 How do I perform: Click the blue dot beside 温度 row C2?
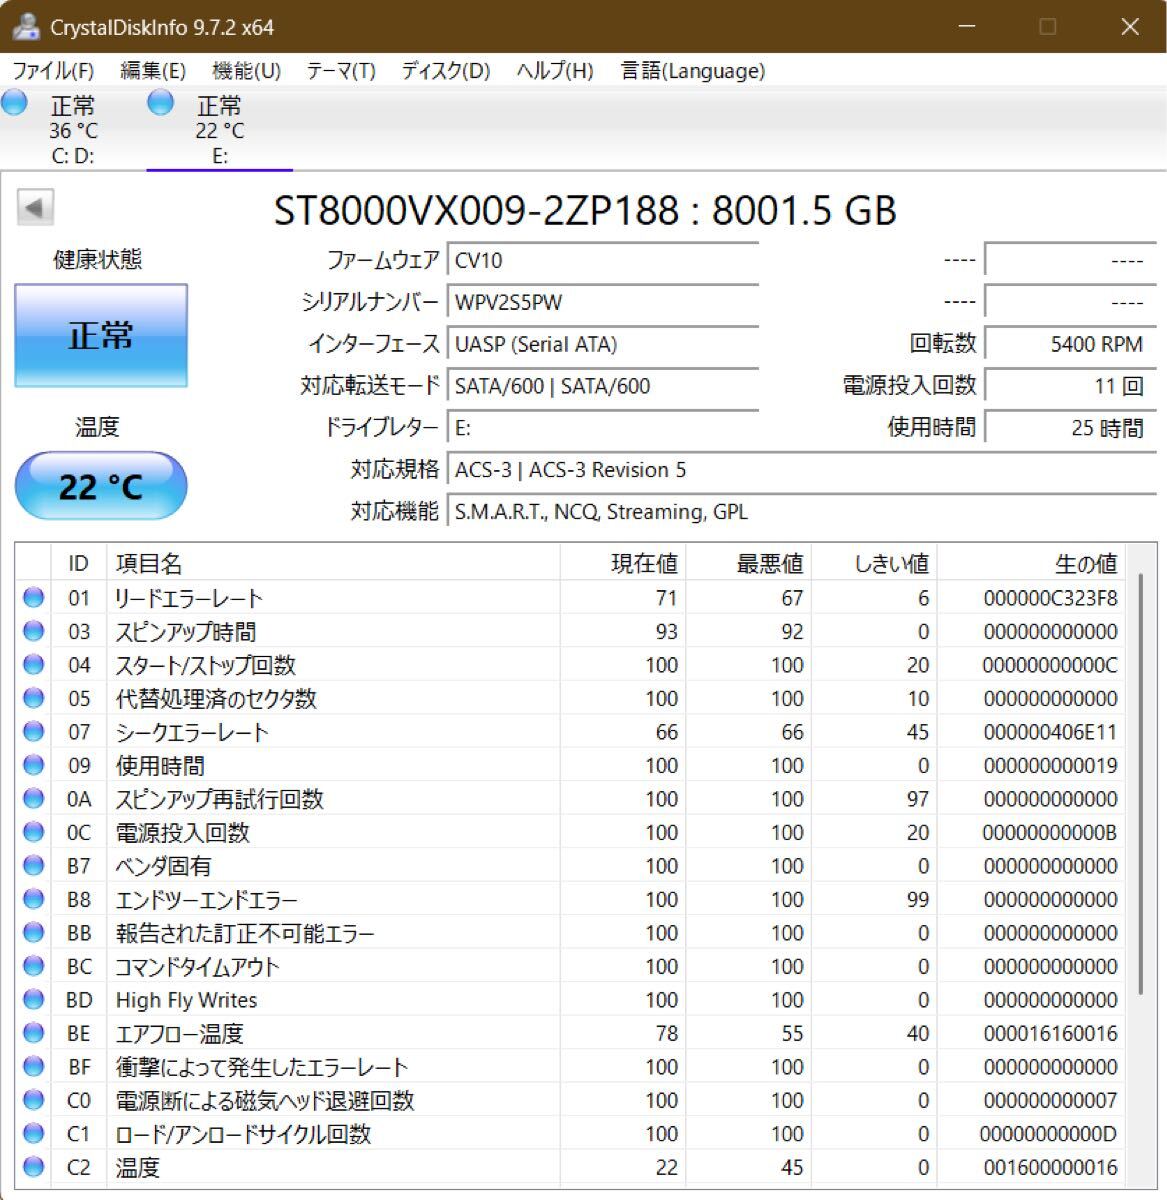tap(33, 1167)
